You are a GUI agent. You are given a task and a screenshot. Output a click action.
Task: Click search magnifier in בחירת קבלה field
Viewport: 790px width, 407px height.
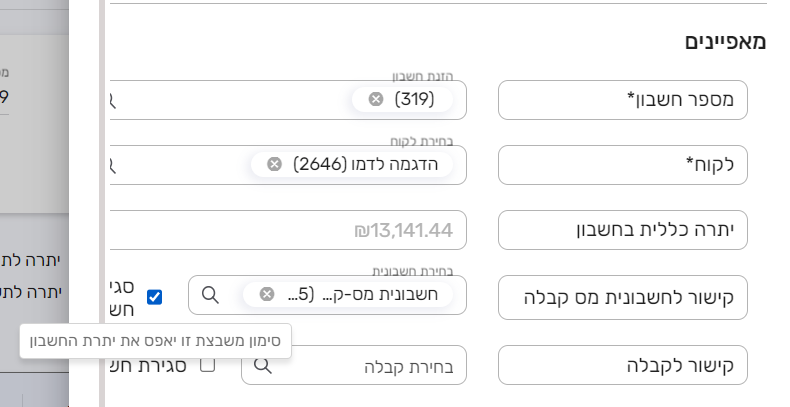click(x=262, y=366)
